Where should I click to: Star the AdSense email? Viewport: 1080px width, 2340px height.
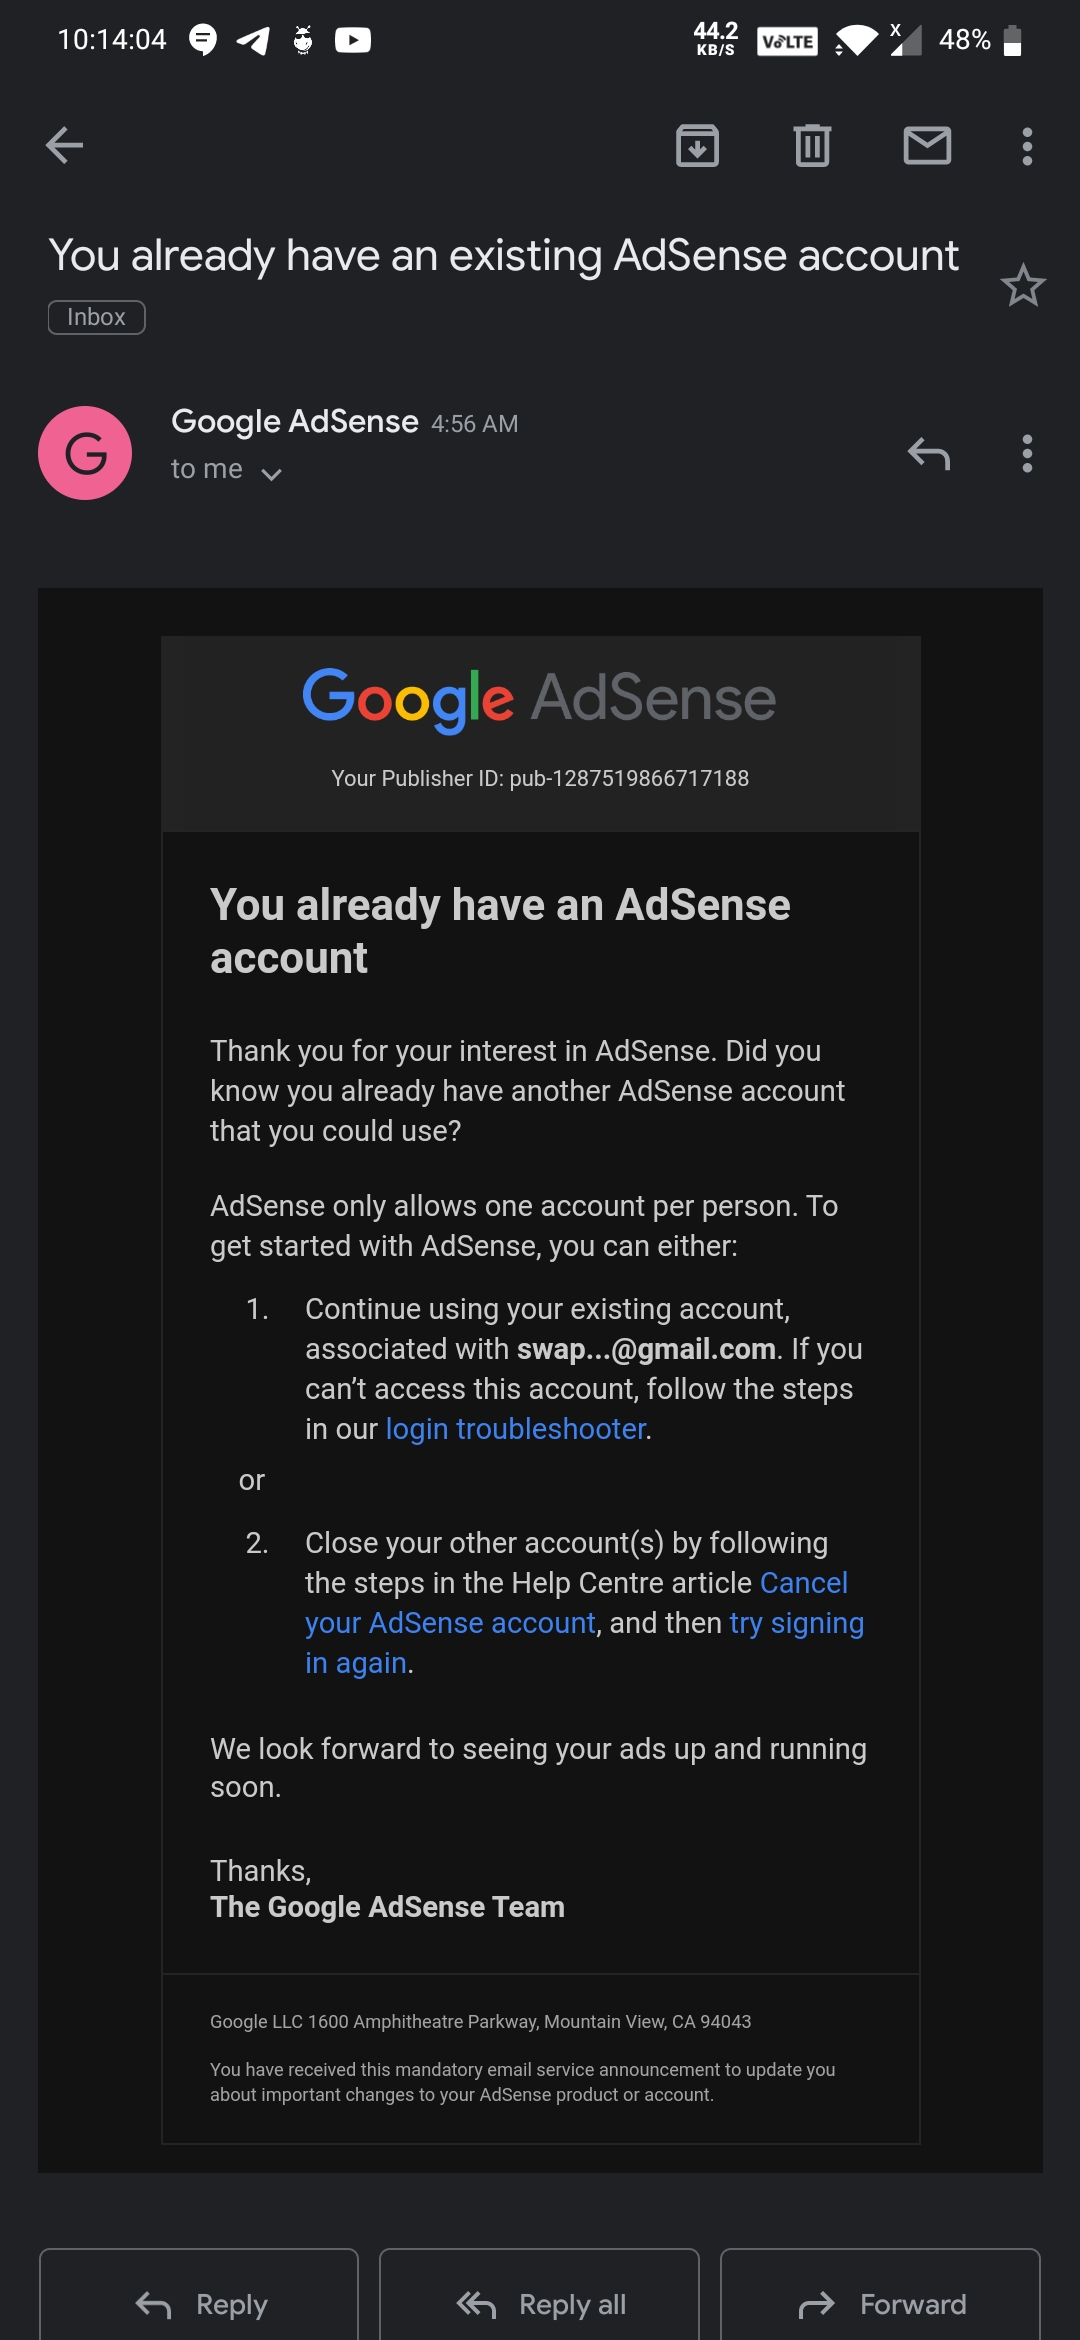pos(1023,286)
